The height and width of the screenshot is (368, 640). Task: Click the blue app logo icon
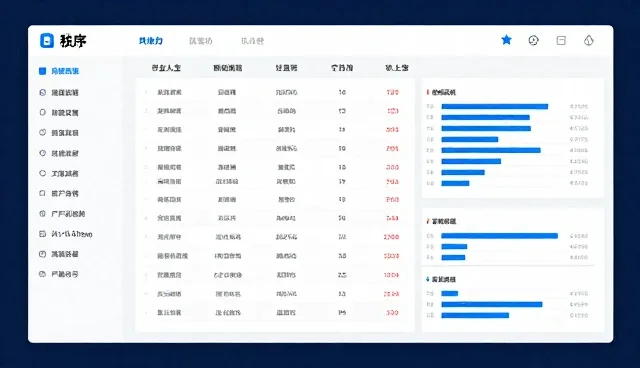[47, 41]
